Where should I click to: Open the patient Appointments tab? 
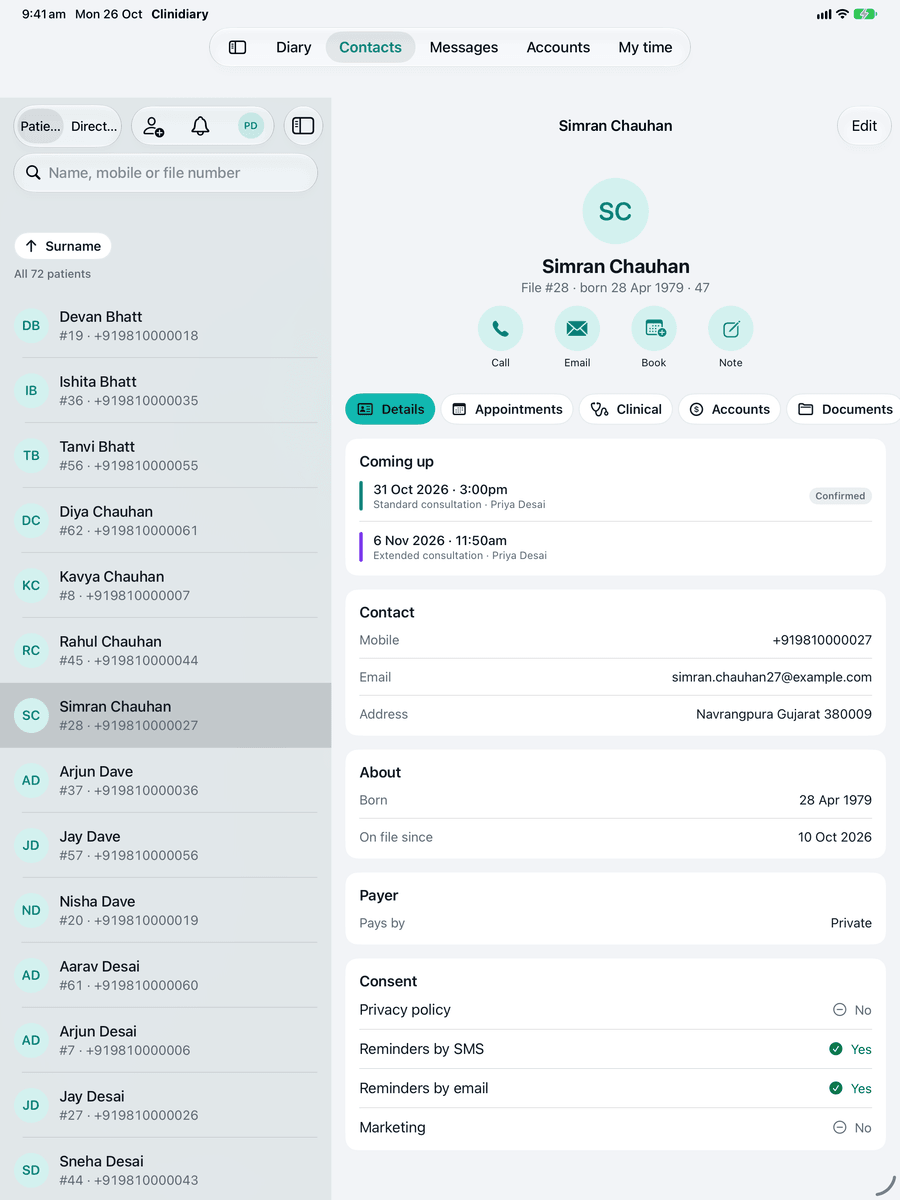(x=507, y=409)
